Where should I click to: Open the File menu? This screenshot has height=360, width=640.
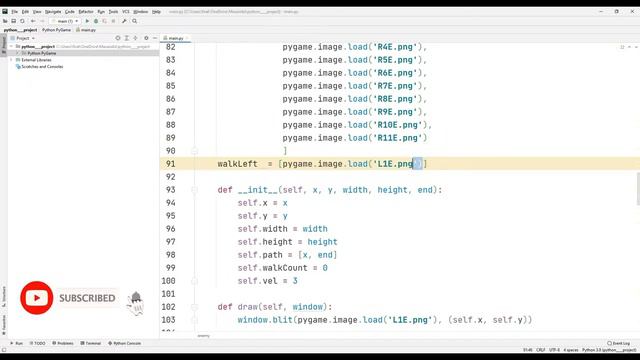pos(14,12)
